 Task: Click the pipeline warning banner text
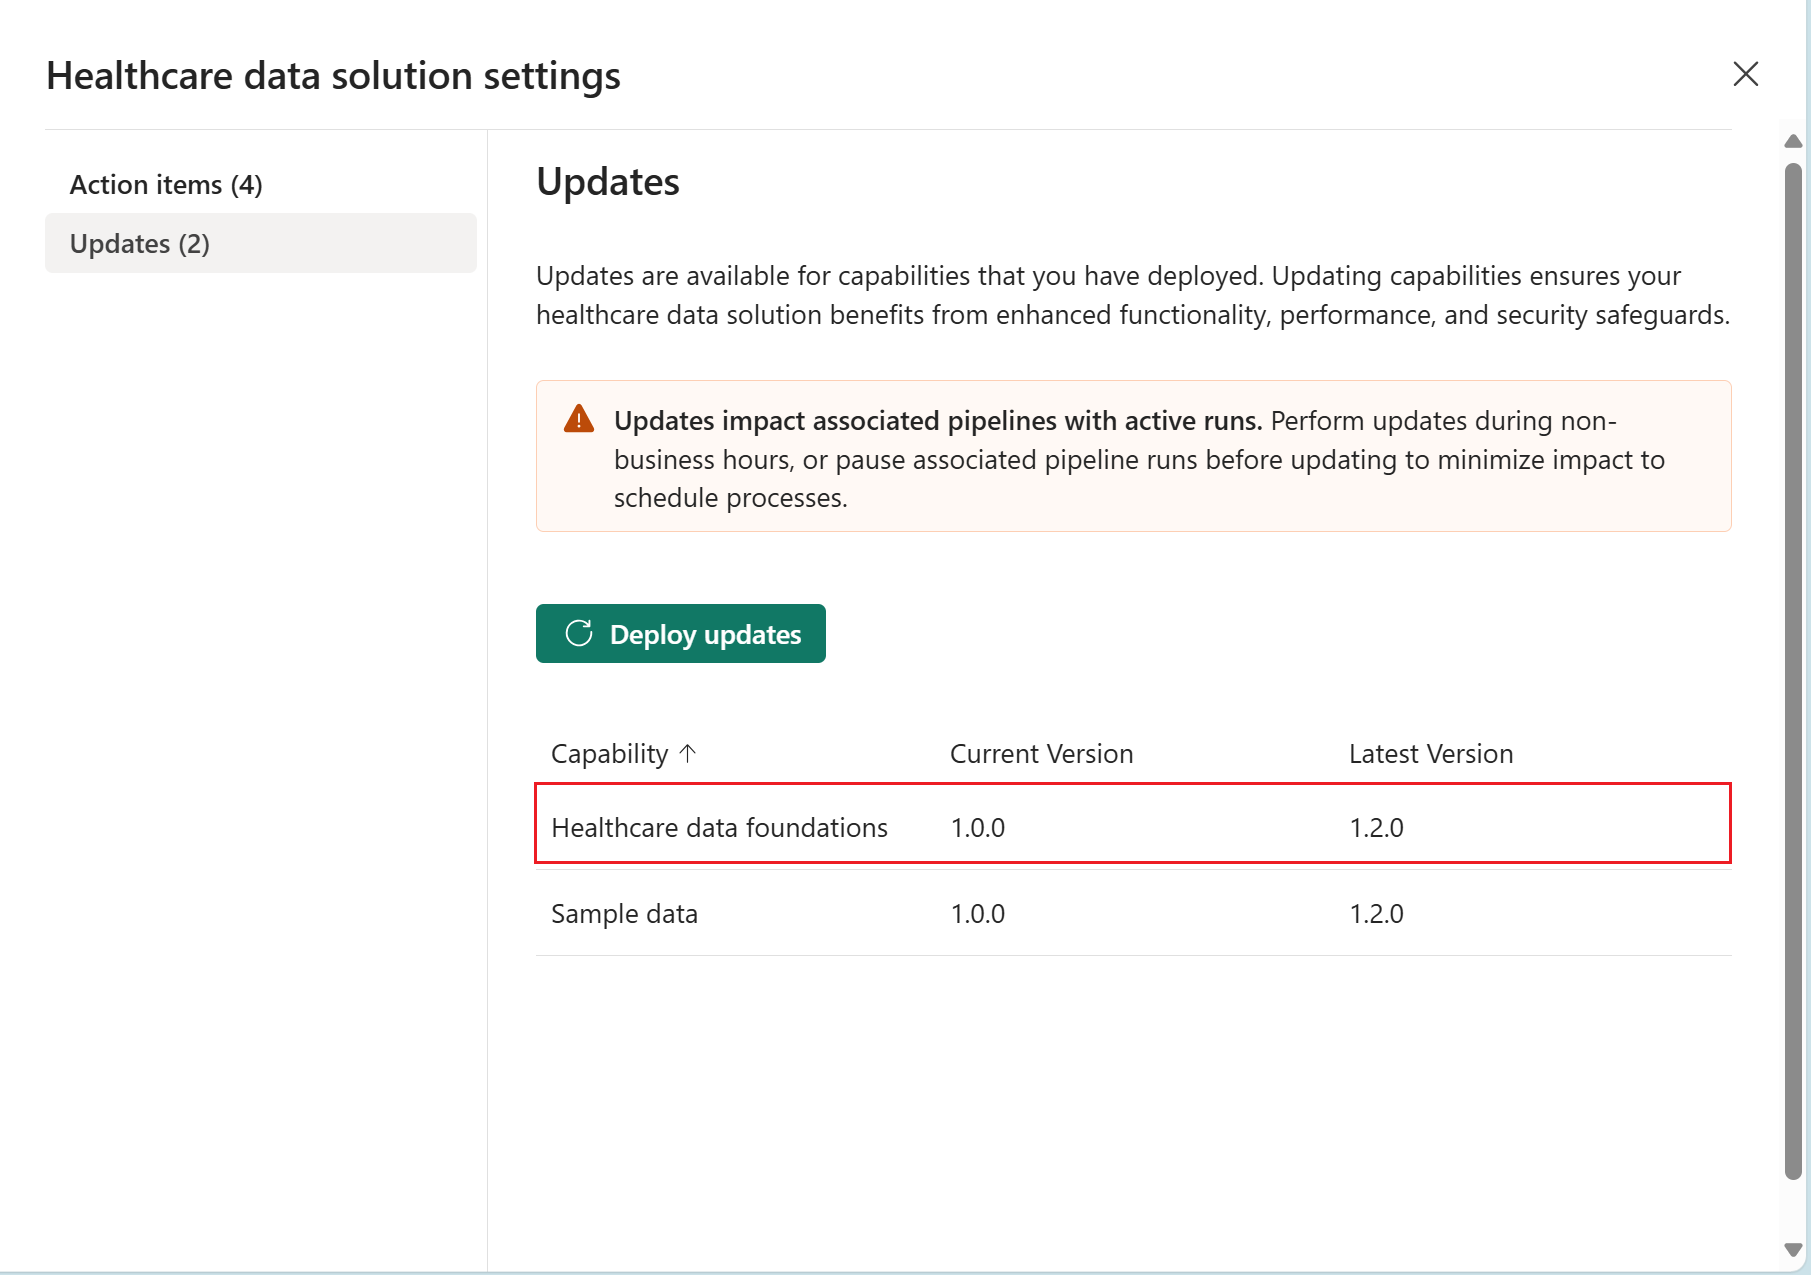pos(1138,459)
